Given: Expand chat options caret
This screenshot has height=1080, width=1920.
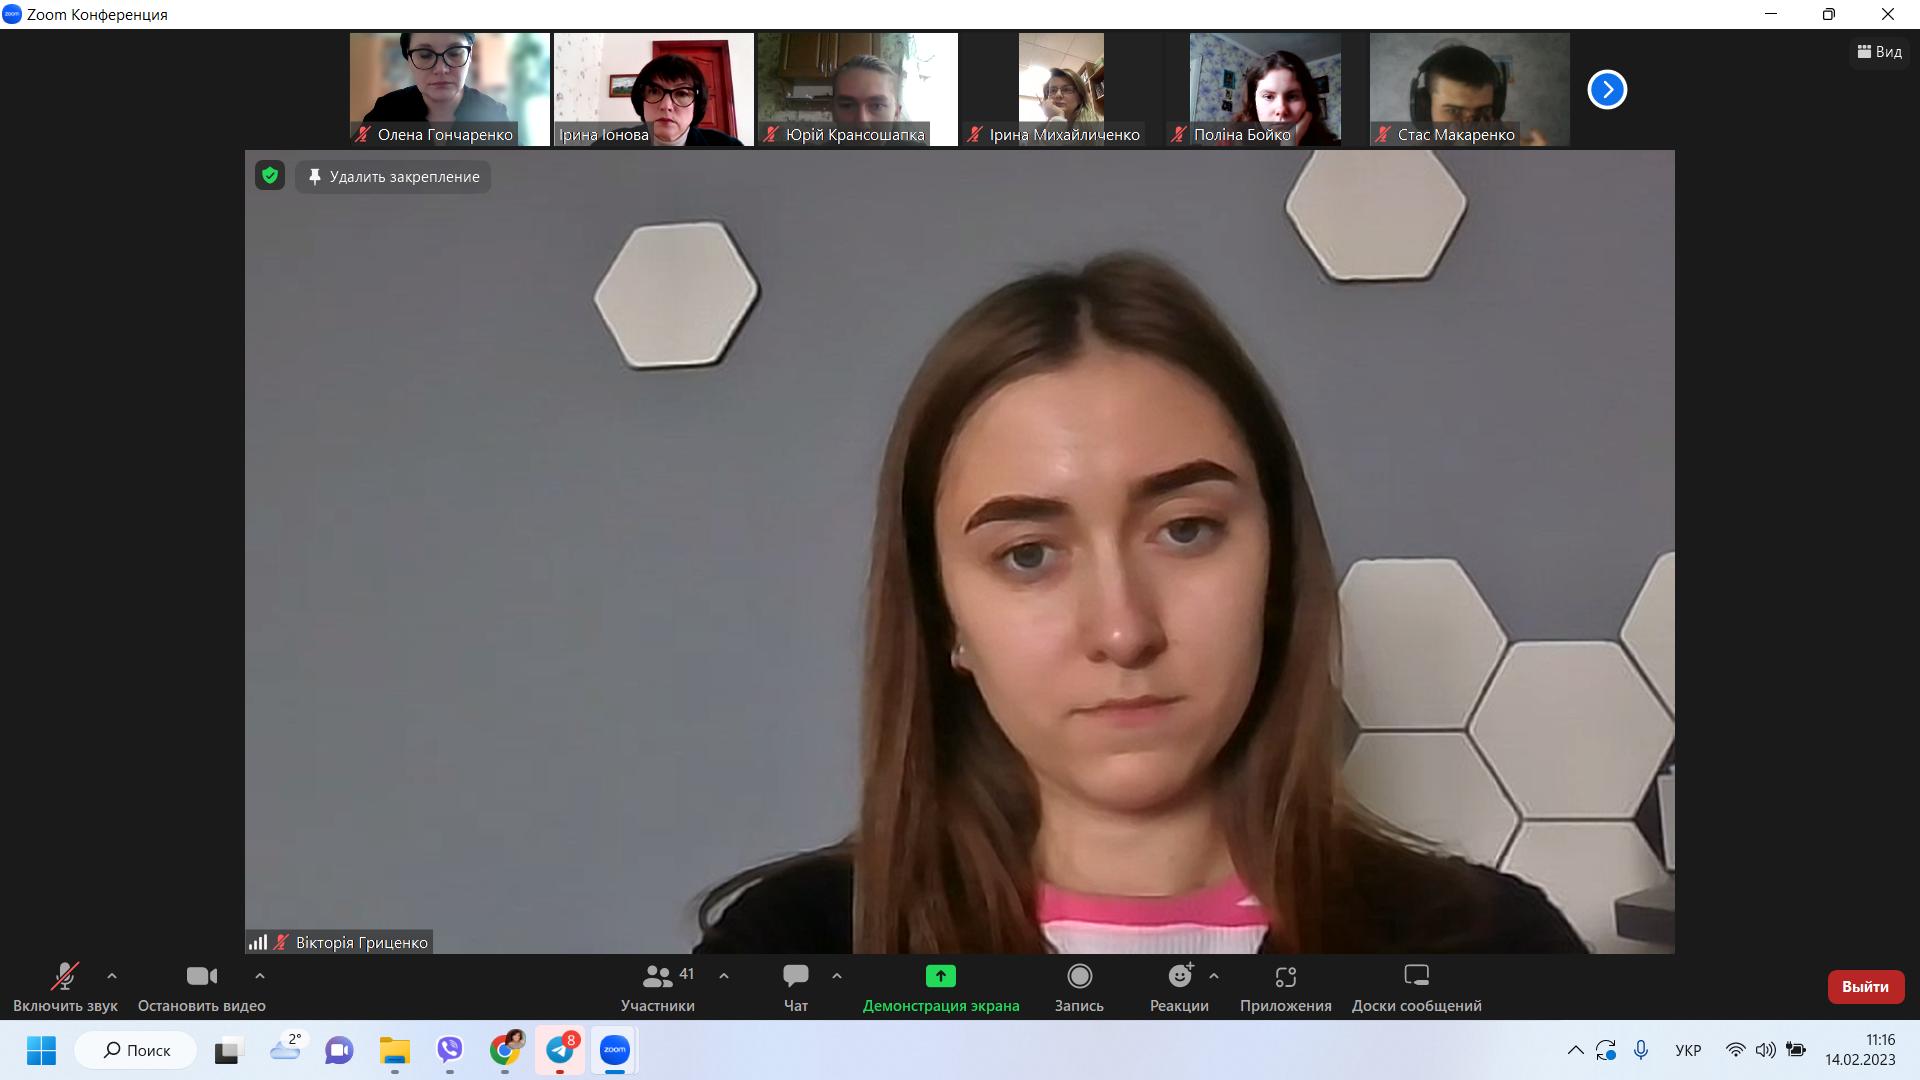Looking at the screenshot, I should coord(837,976).
